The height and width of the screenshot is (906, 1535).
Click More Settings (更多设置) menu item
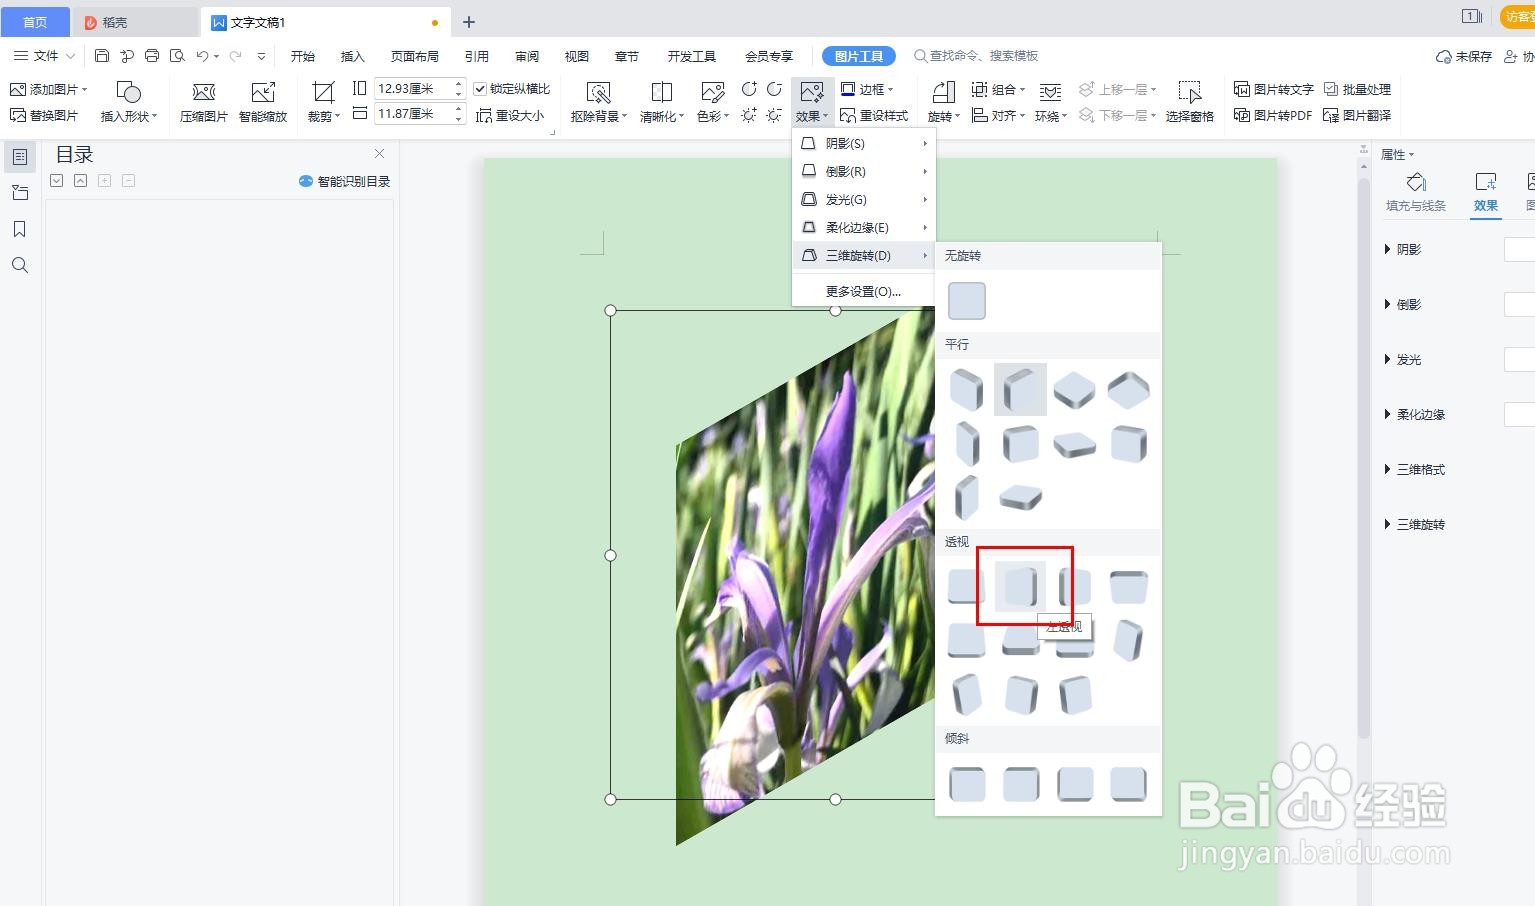click(x=864, y=291)
